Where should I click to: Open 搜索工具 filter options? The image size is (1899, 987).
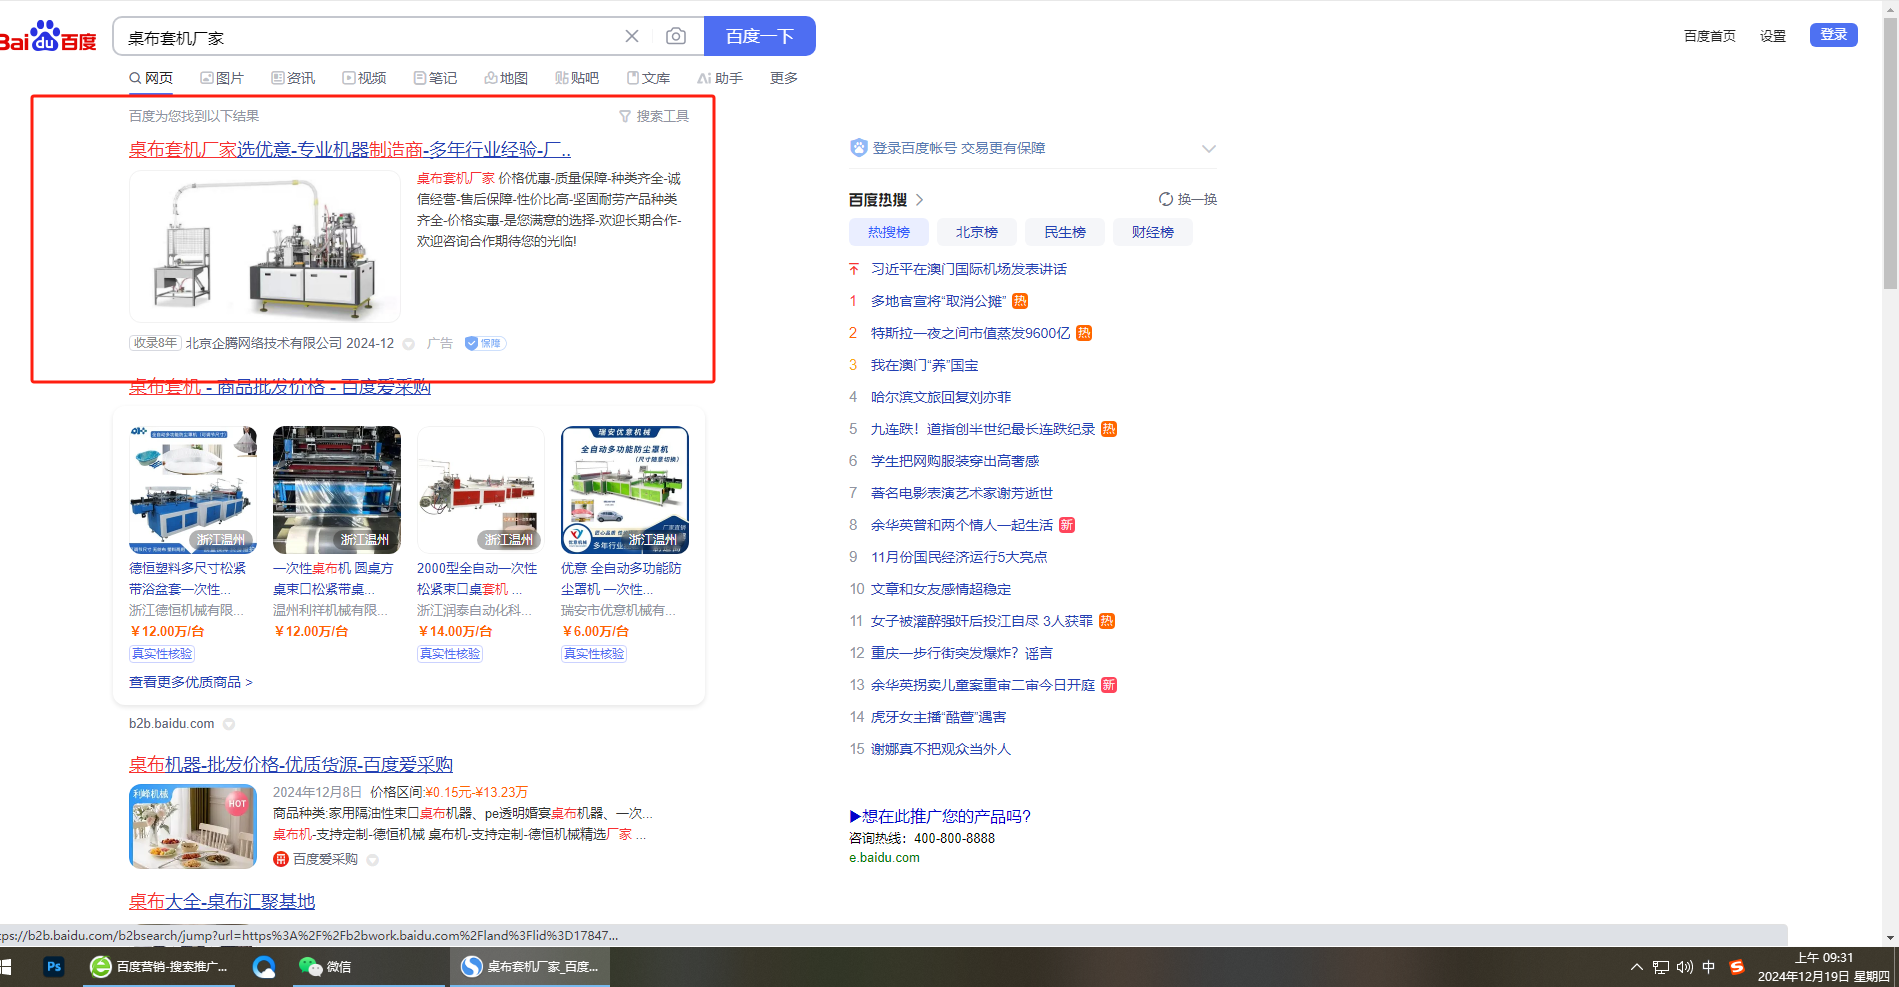(x=654, y=116)
